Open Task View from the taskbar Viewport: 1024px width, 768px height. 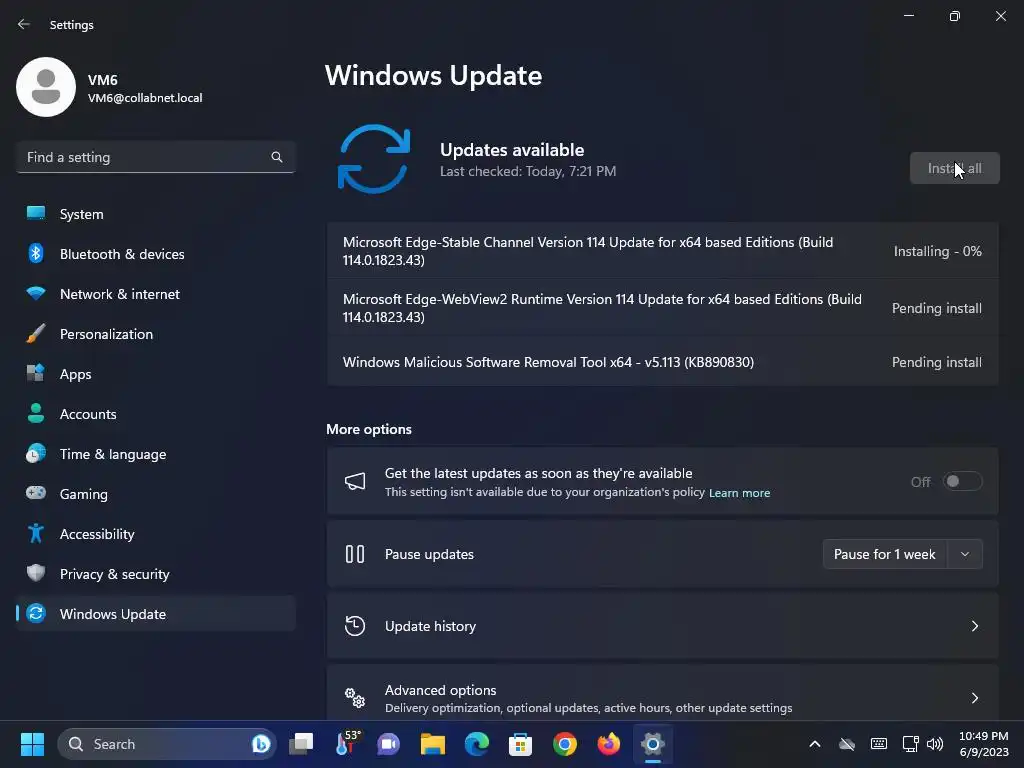(301, 744)
